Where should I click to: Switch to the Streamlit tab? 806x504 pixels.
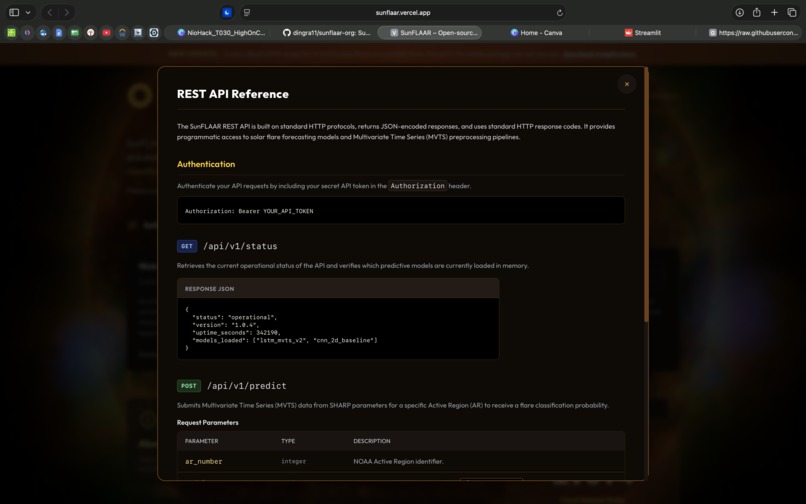pyautogui.click(x=643, y=32)
